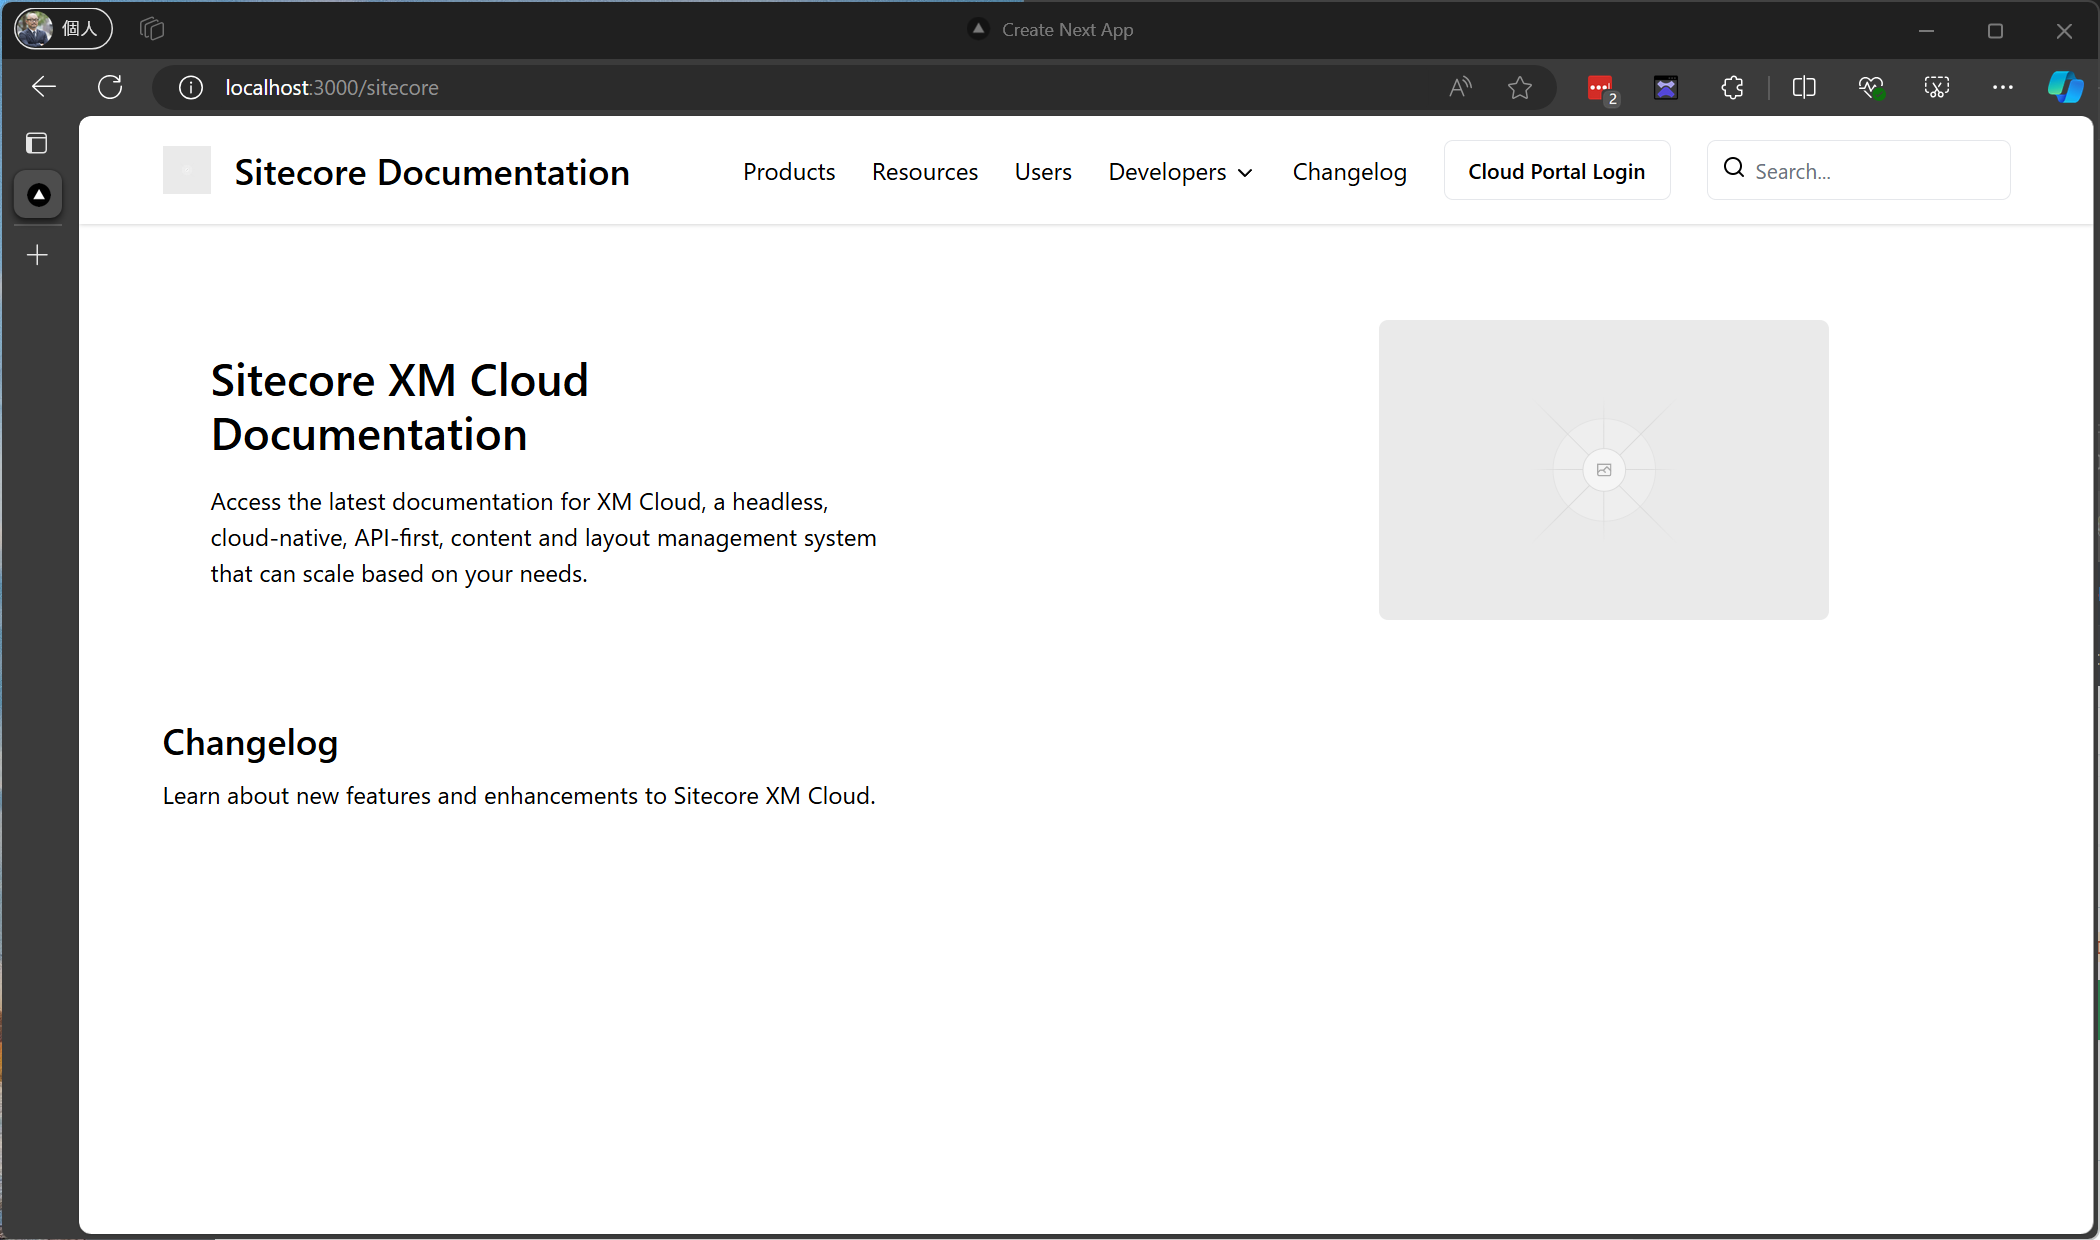
Task: Click the hero placeholder image
Action: point(1604,470)
